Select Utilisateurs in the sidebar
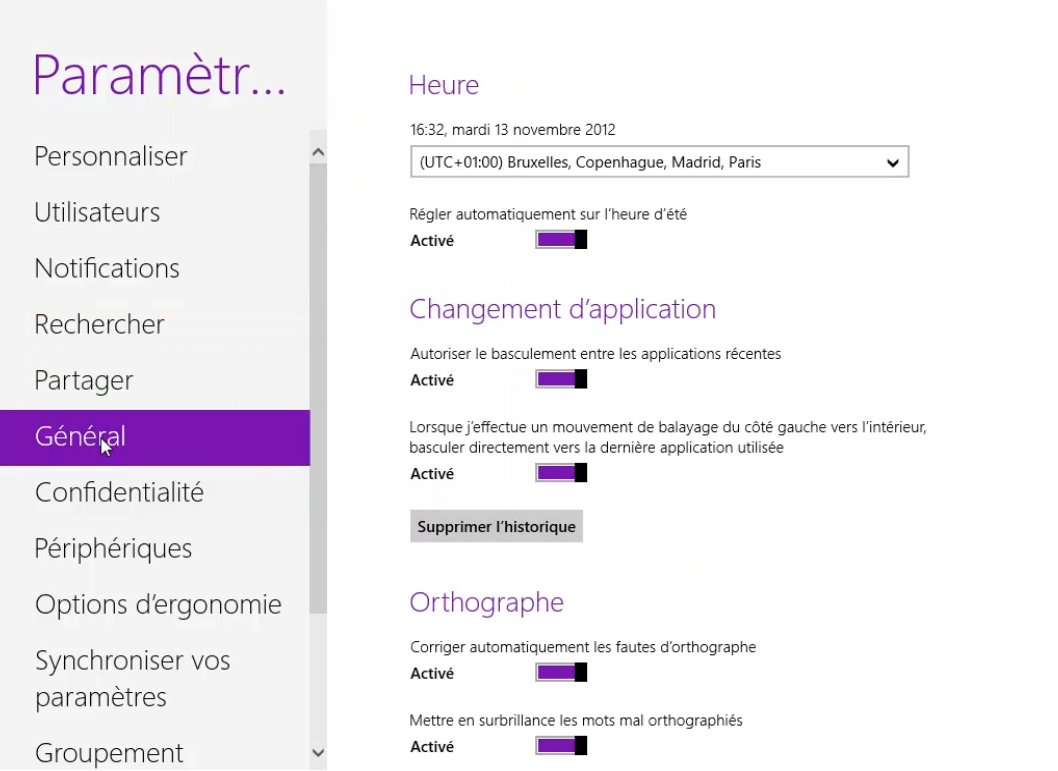 pyautogui.click(x=97, y=213)
